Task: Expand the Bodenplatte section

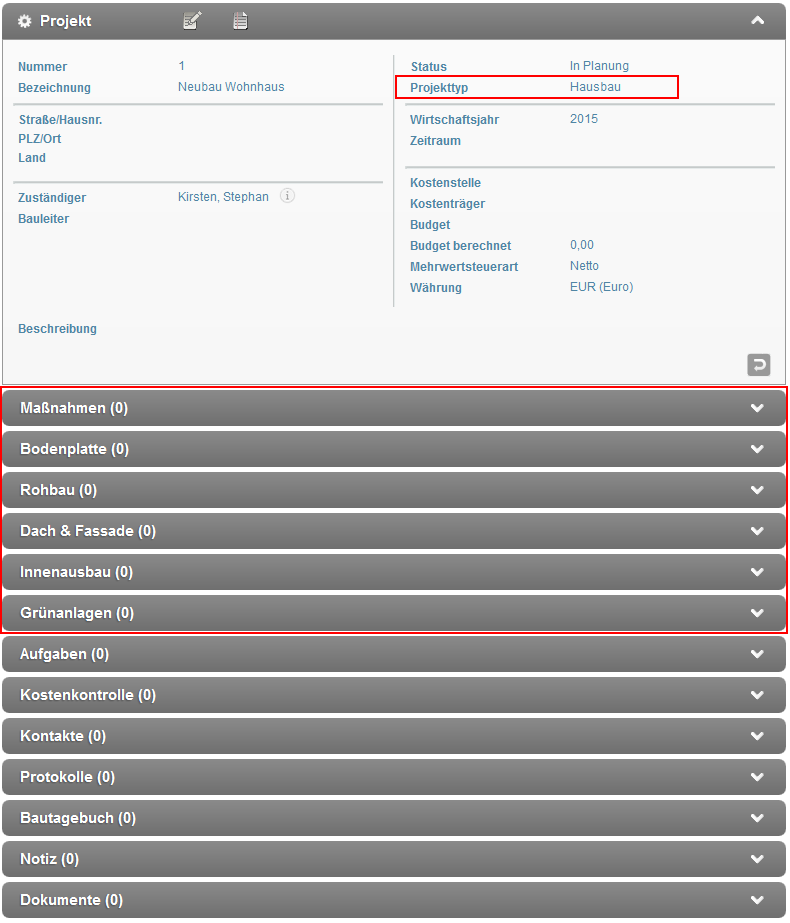Action: click(757, 449)
